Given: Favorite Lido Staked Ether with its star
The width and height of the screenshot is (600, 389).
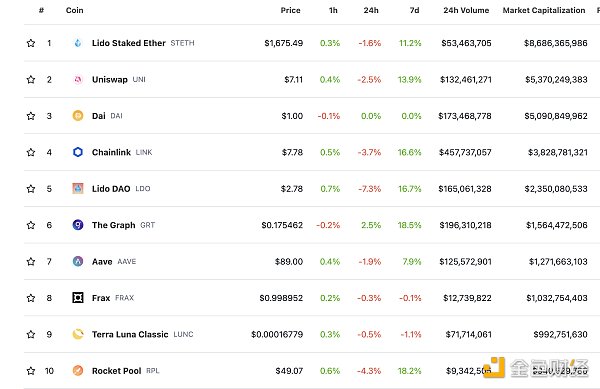Looking at the screenshot, I should coord(31,43).
